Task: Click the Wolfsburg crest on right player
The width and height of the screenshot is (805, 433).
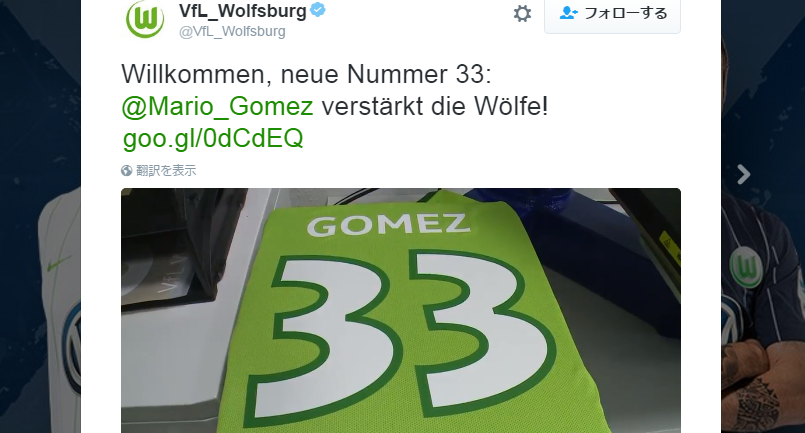Action: tap(745, 267)
